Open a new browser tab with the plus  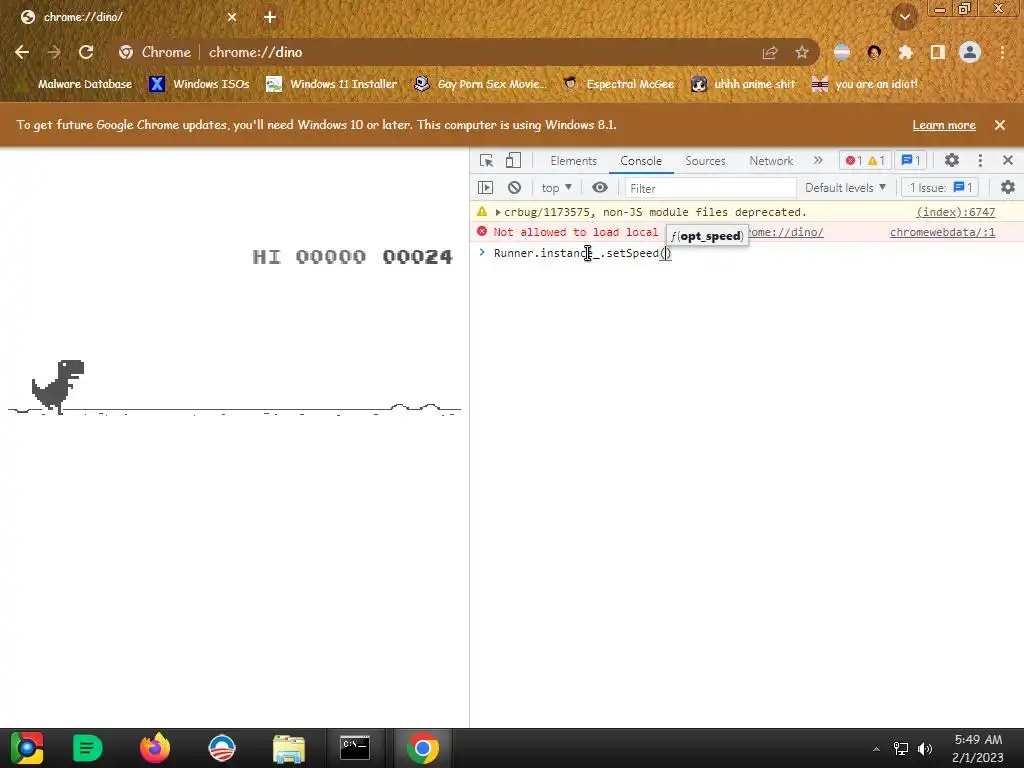(x=270, y=17)
